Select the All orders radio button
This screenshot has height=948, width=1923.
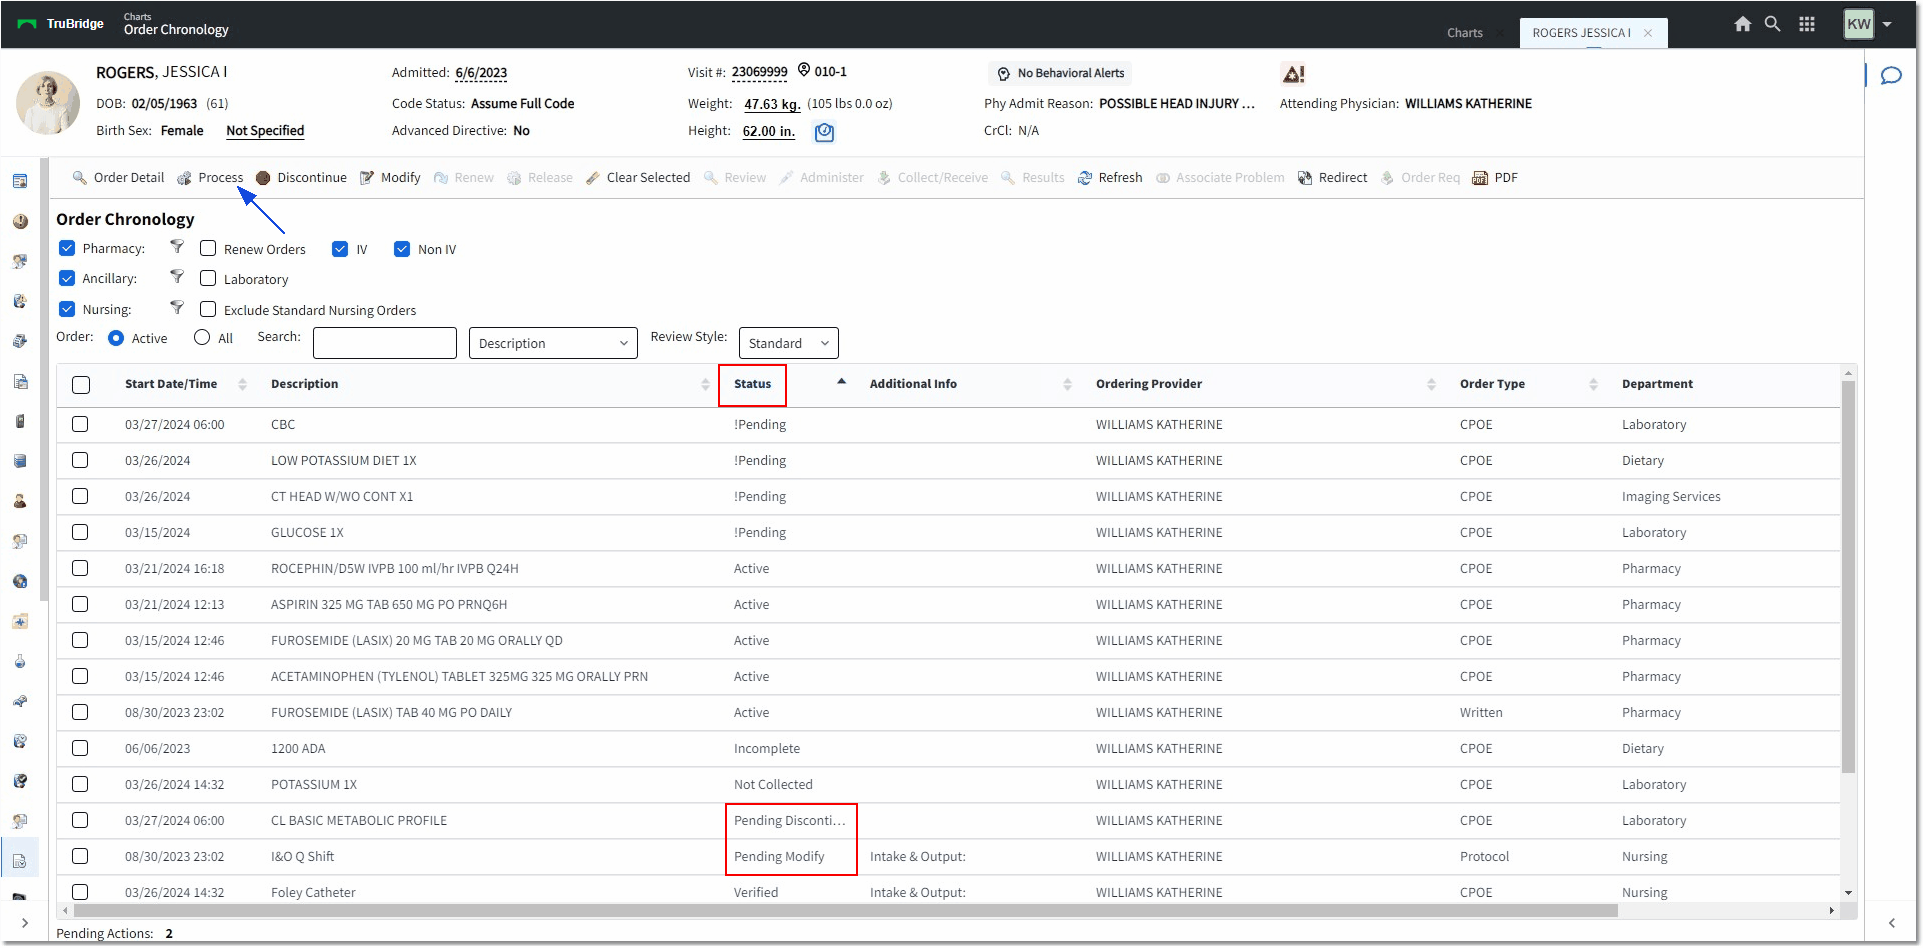click(202, 338)
